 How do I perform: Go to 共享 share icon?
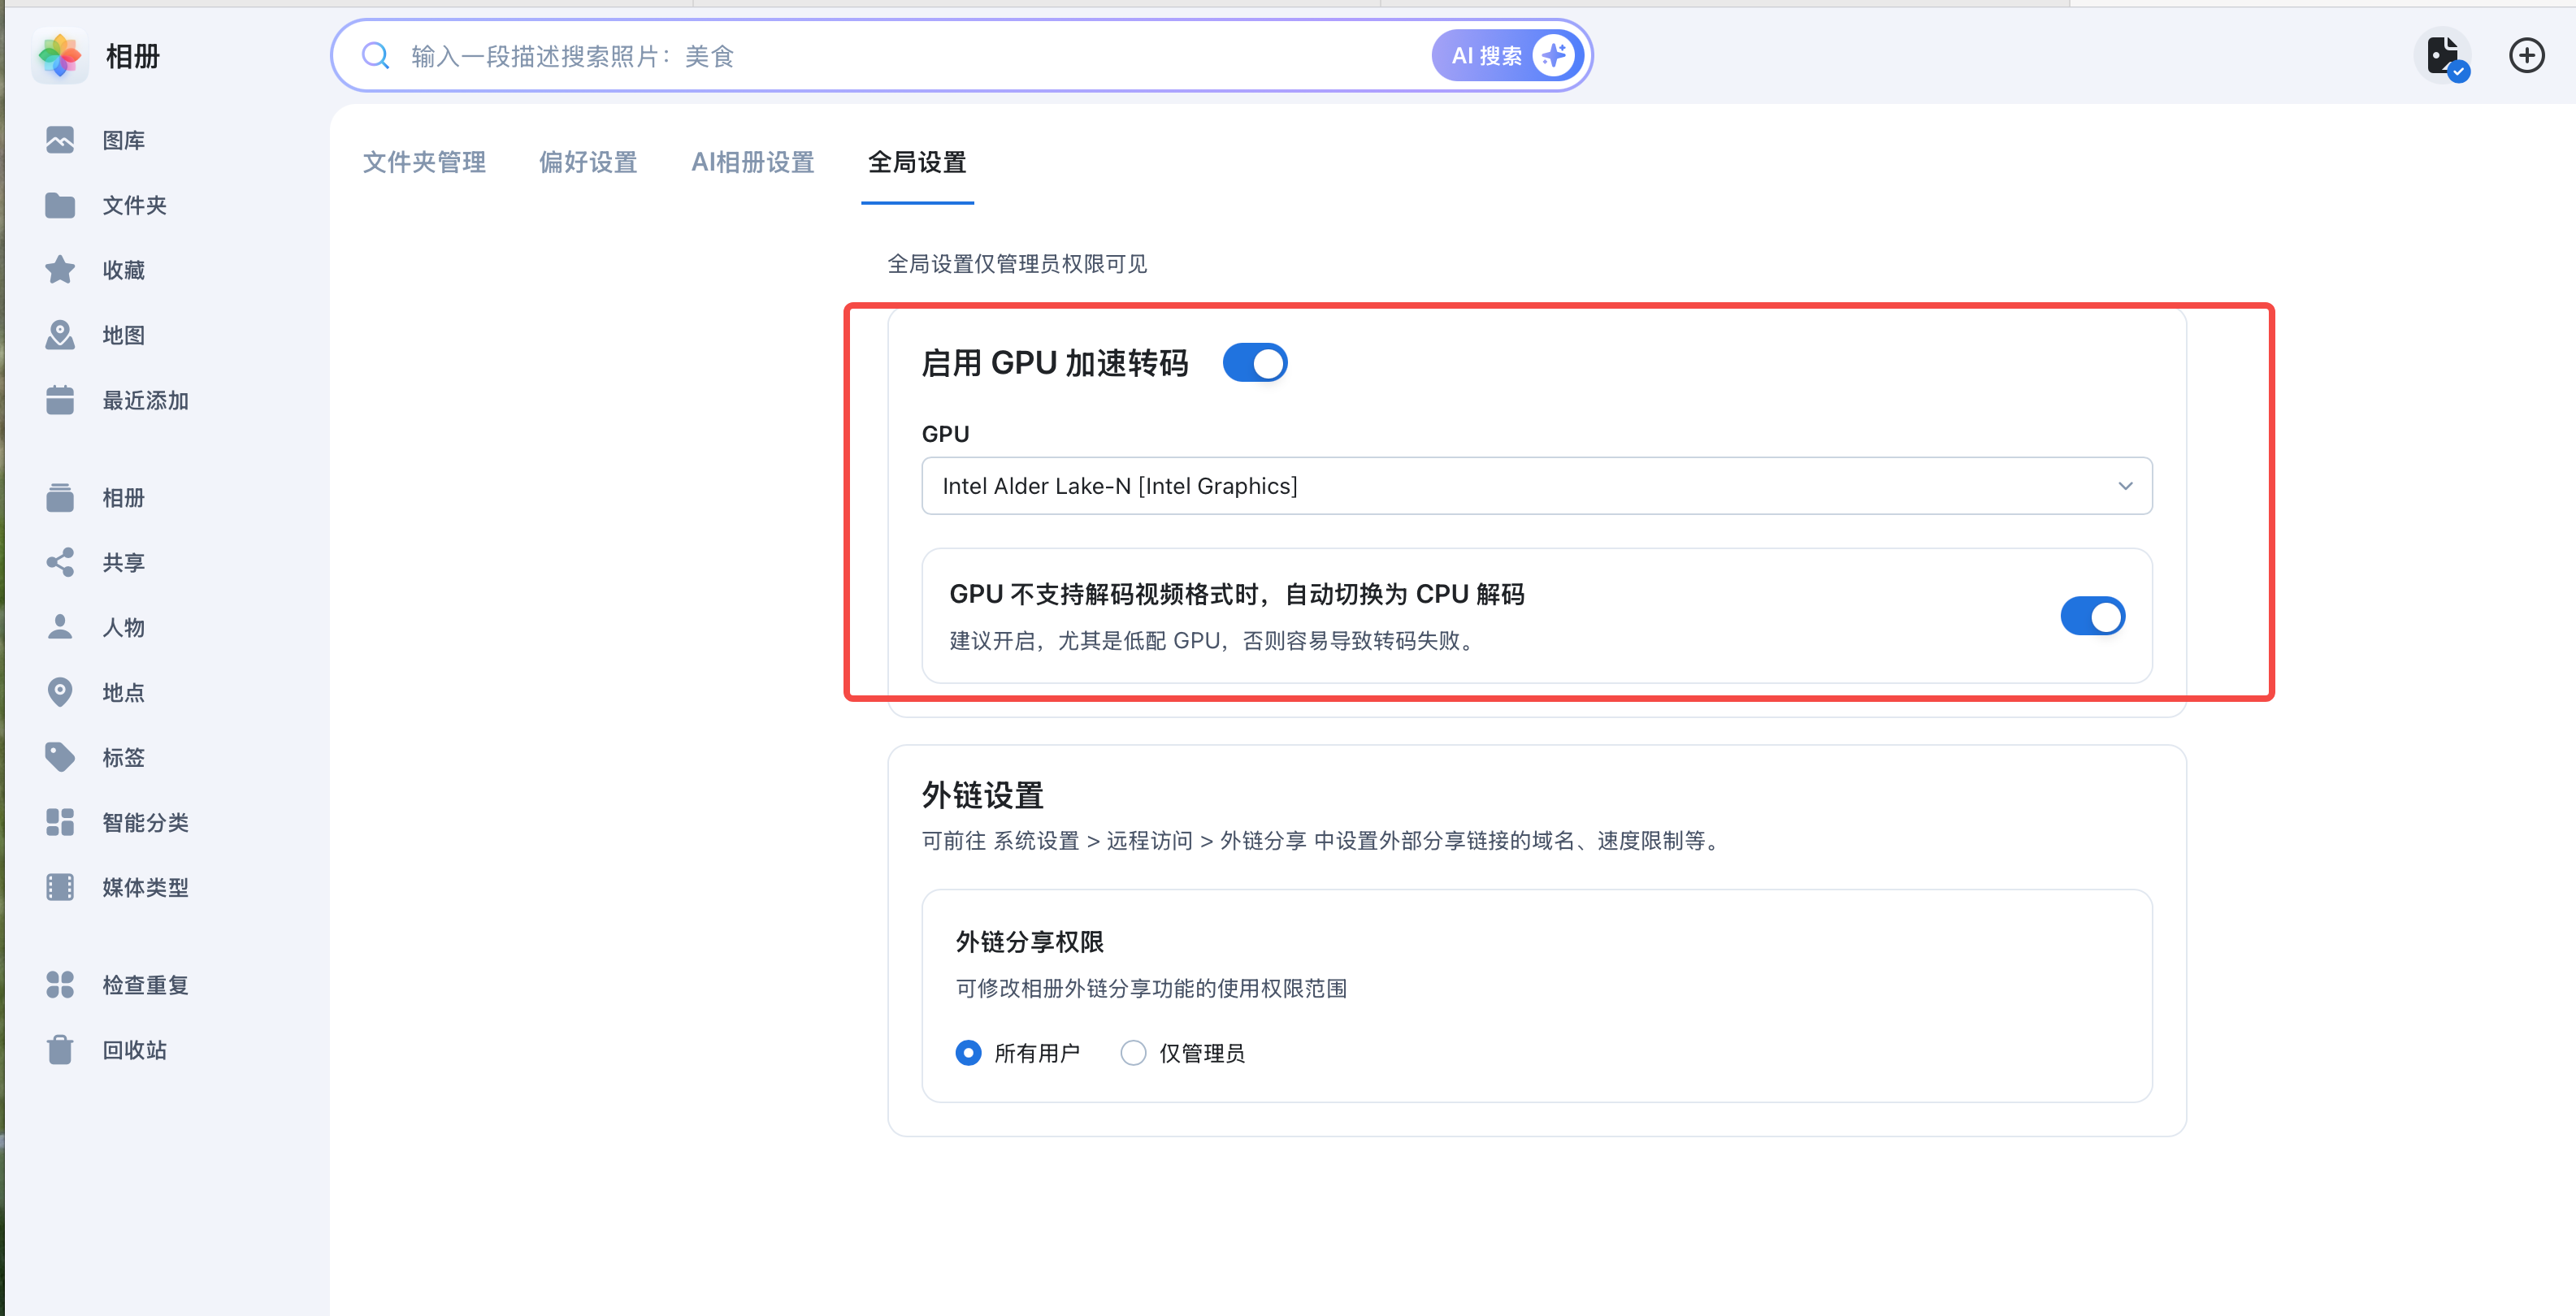point(60,562)
